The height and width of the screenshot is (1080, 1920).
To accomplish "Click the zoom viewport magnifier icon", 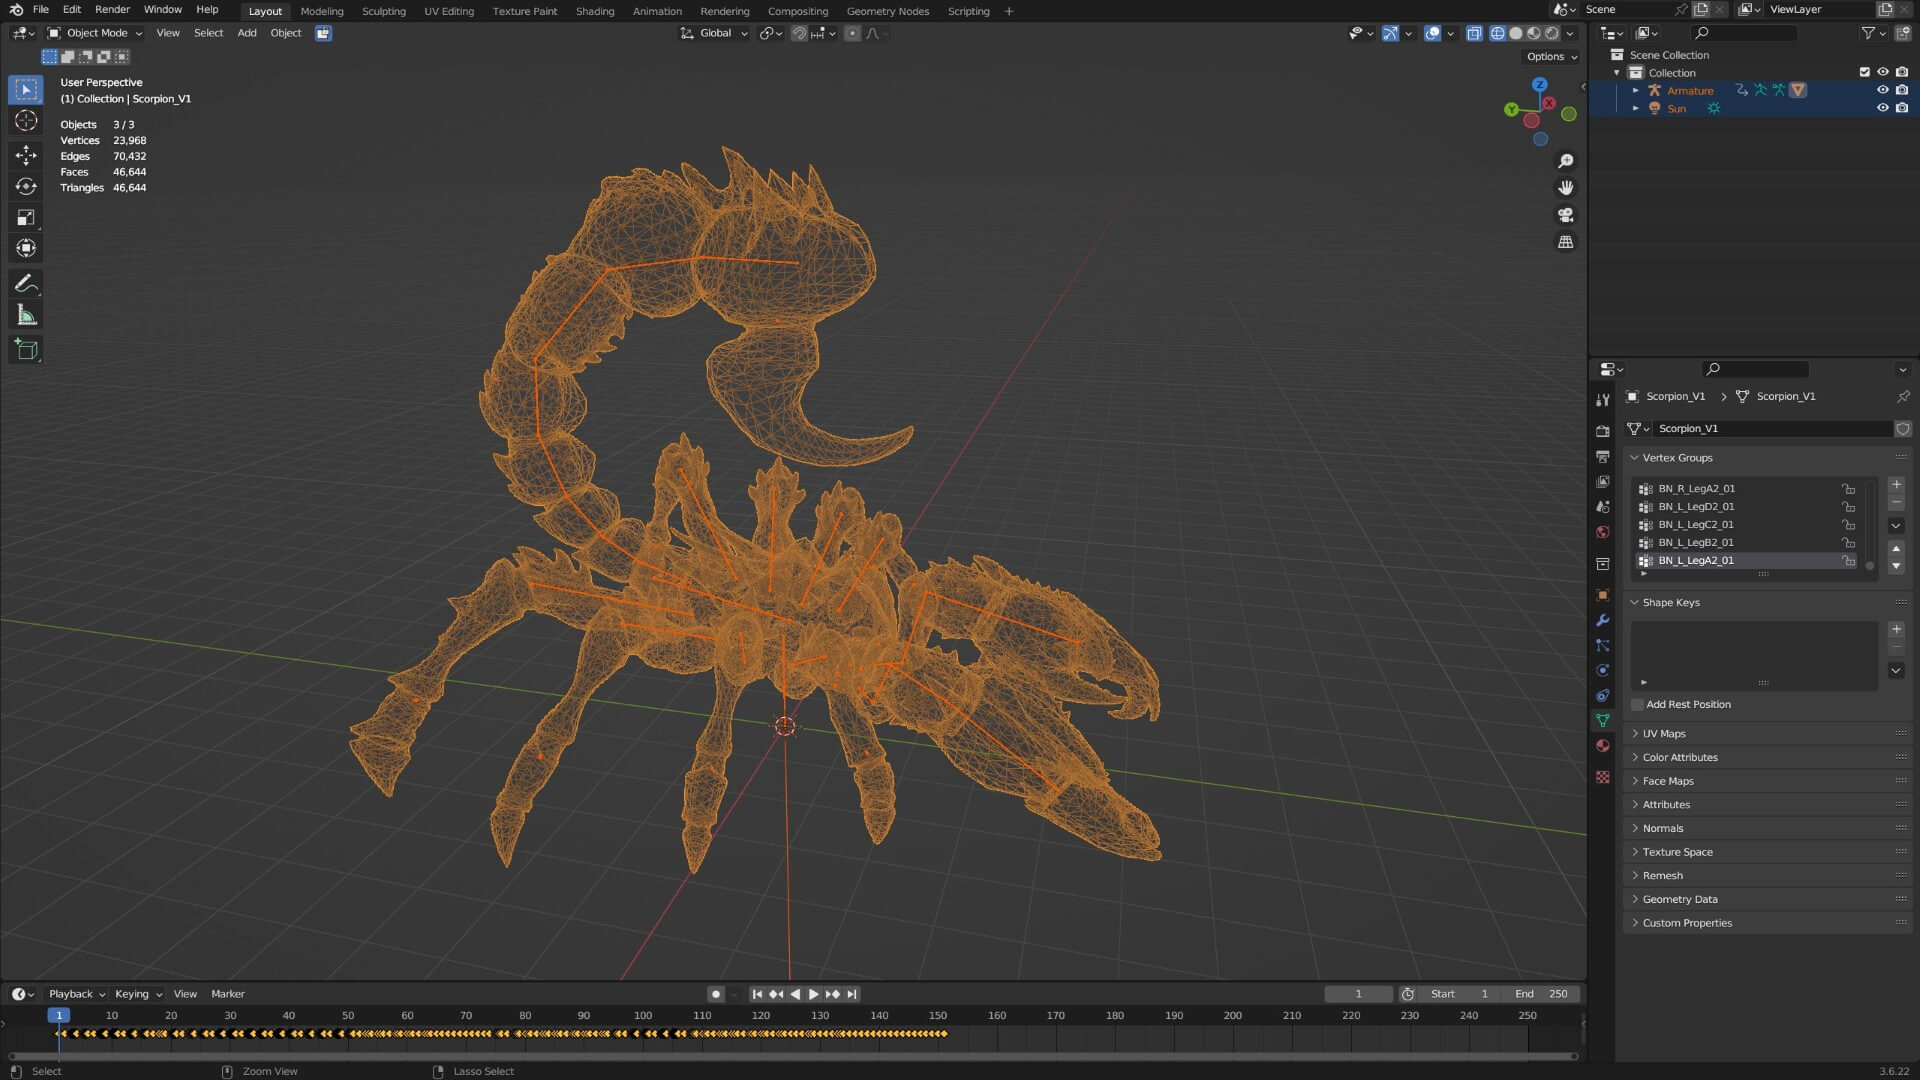I will [x=1566, y=161].
